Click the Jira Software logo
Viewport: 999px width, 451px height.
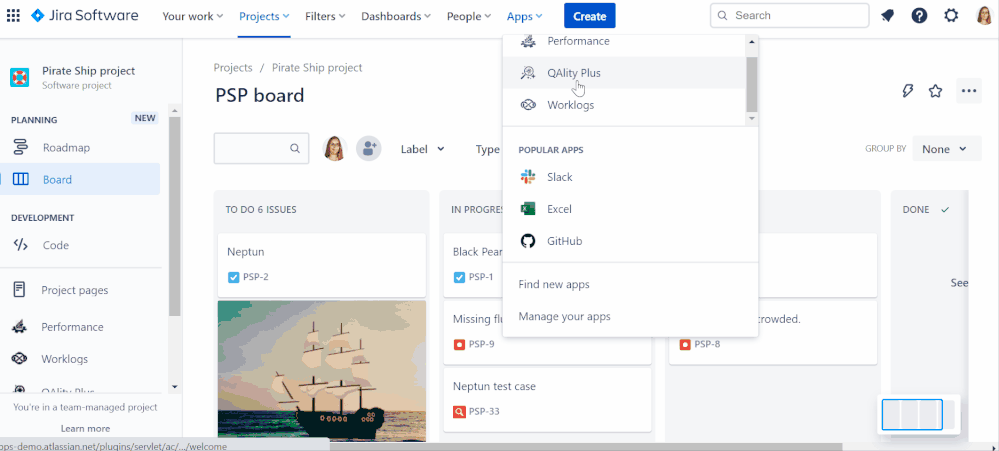coord(84,15)
